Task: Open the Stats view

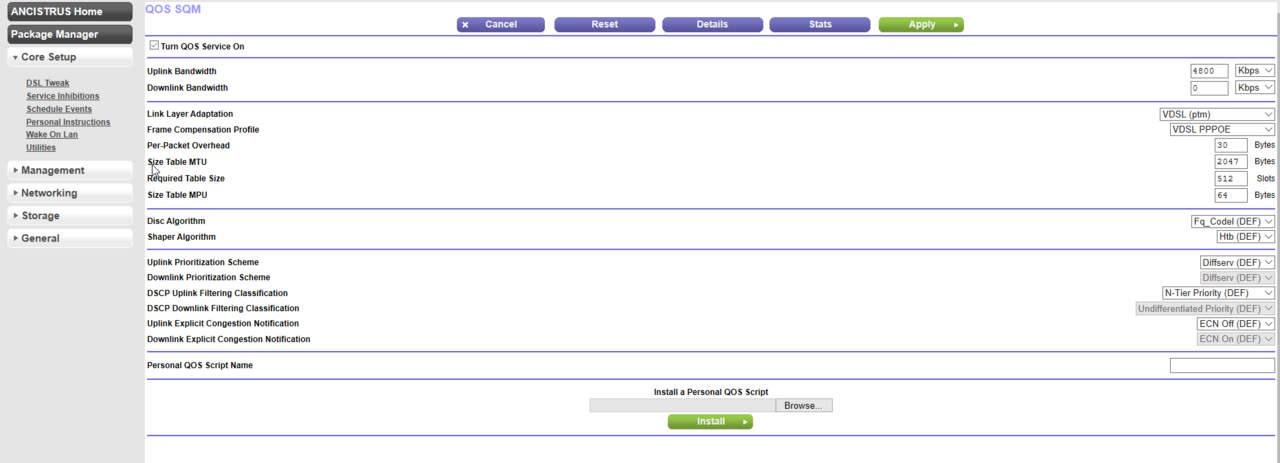Action: (820, 24)
